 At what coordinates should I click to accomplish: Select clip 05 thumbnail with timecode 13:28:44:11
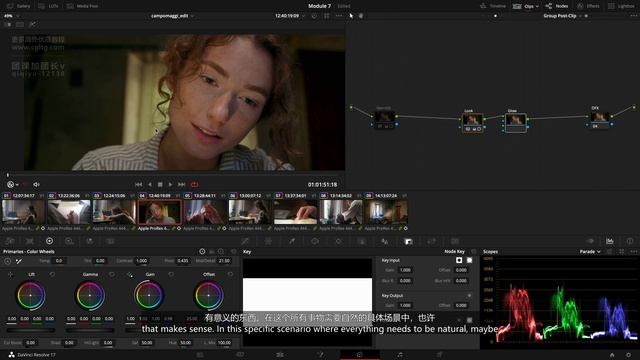(205, 212)
